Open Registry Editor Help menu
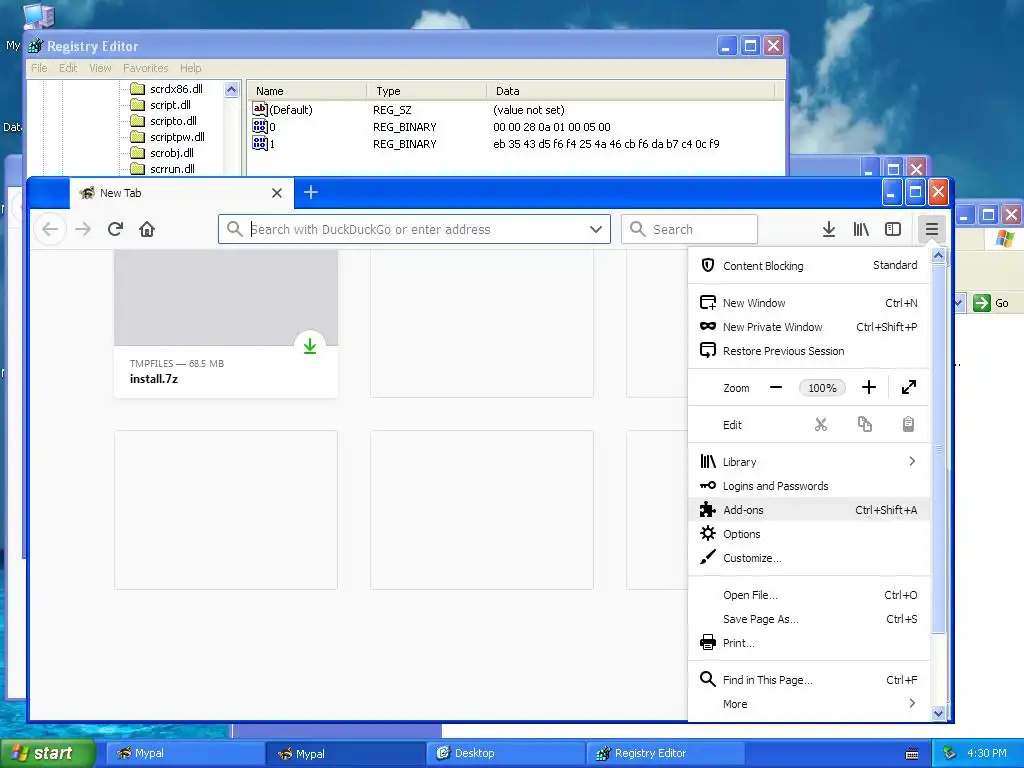The width and height of the screenshot is (1024, 768). (191, 68)
